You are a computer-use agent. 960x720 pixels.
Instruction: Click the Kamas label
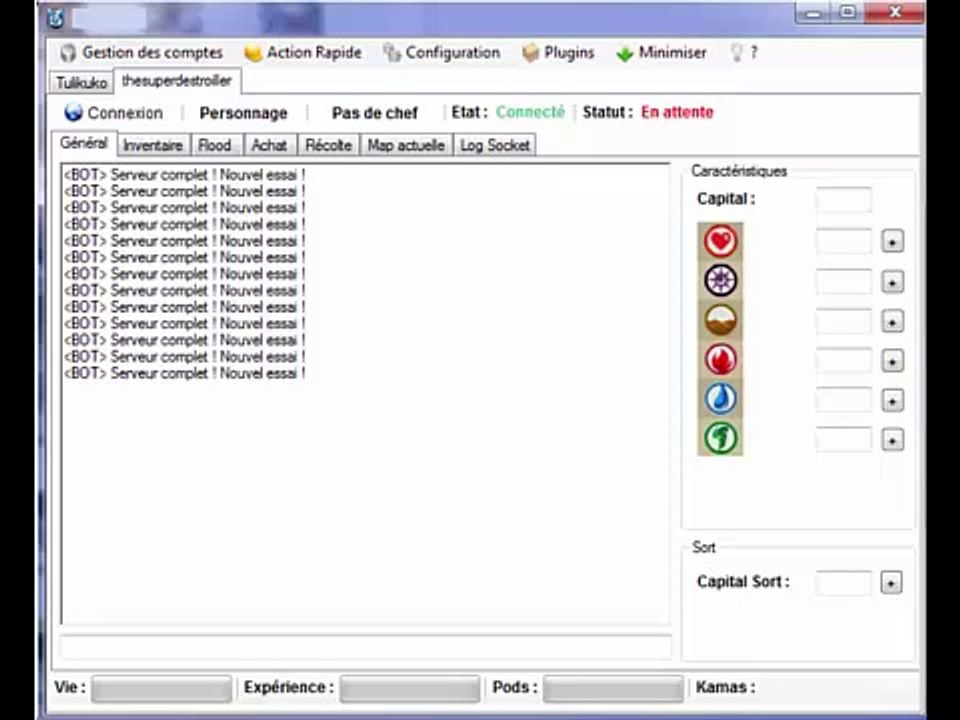click(x=726, y=688)
